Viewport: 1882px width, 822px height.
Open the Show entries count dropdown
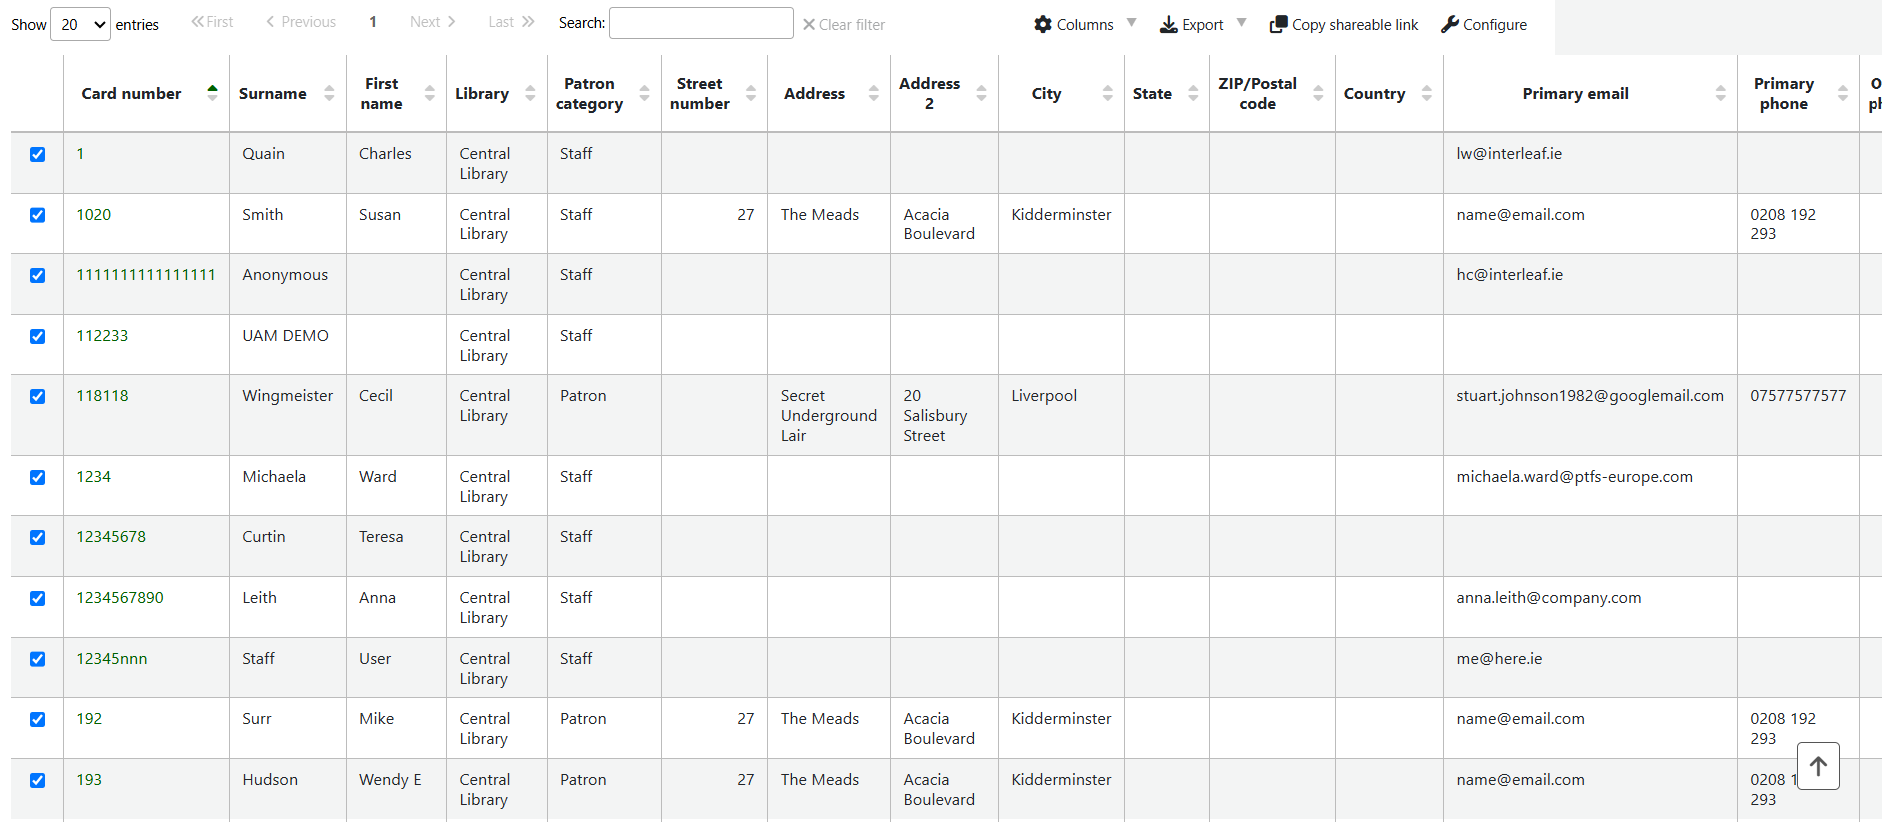pyautogui.click(x=80, y=24)
